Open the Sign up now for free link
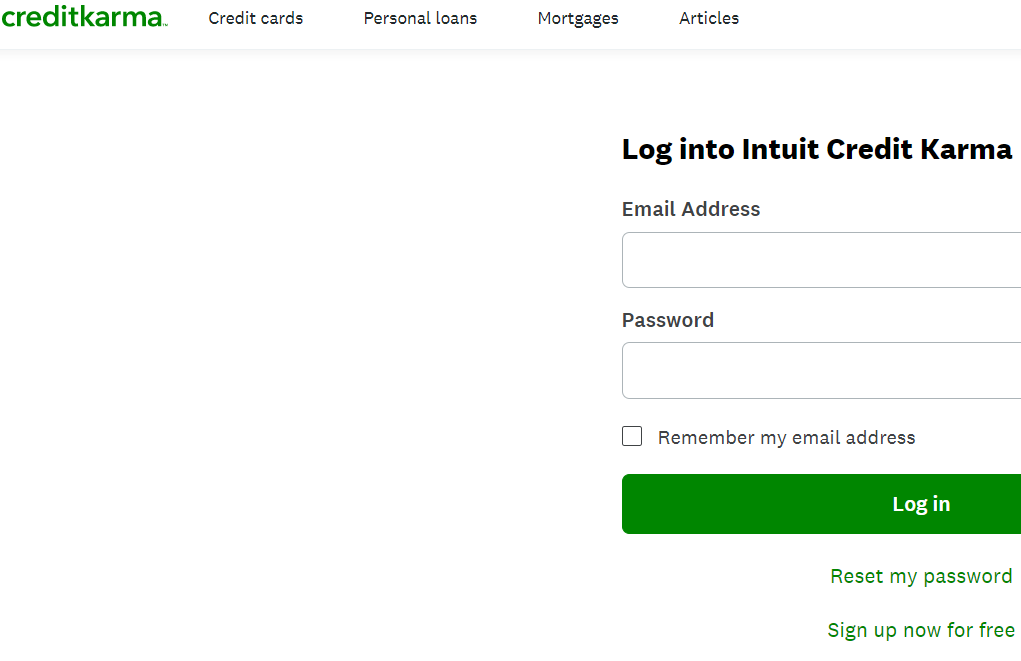 pyautogui.click(x=921, y=630)
